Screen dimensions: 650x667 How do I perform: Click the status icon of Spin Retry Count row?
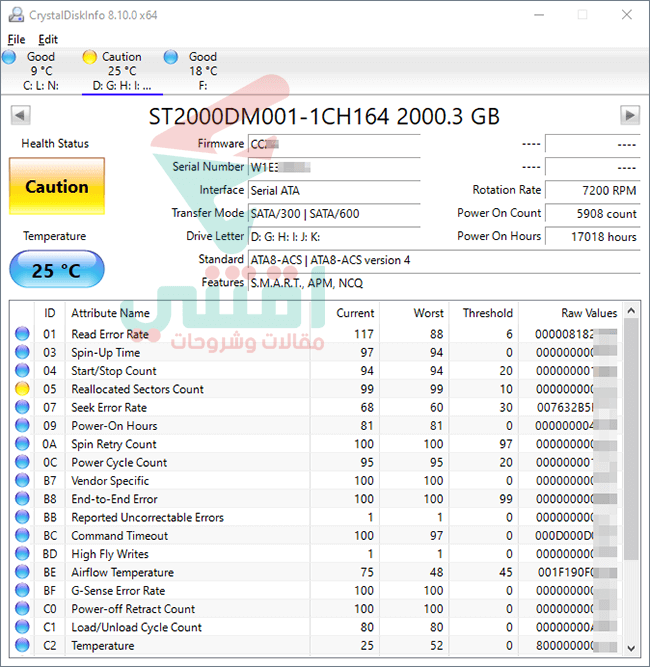(22, 443)
